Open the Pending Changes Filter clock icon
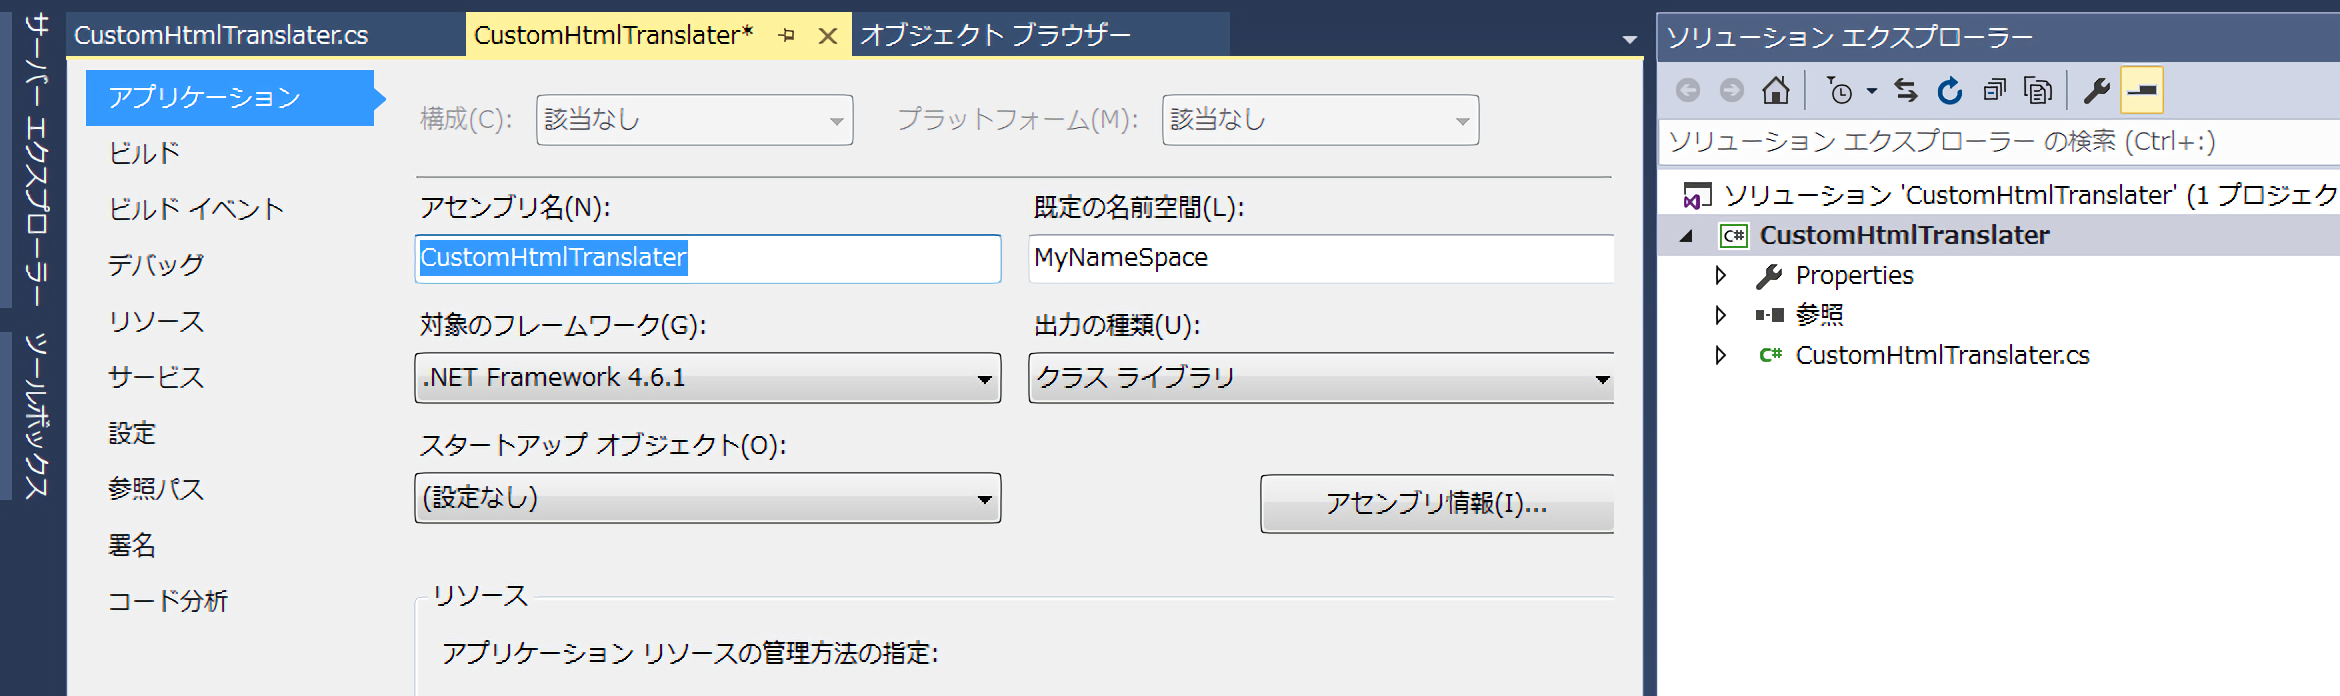This screenshot has height=696, width=2340. [1840, 91]
